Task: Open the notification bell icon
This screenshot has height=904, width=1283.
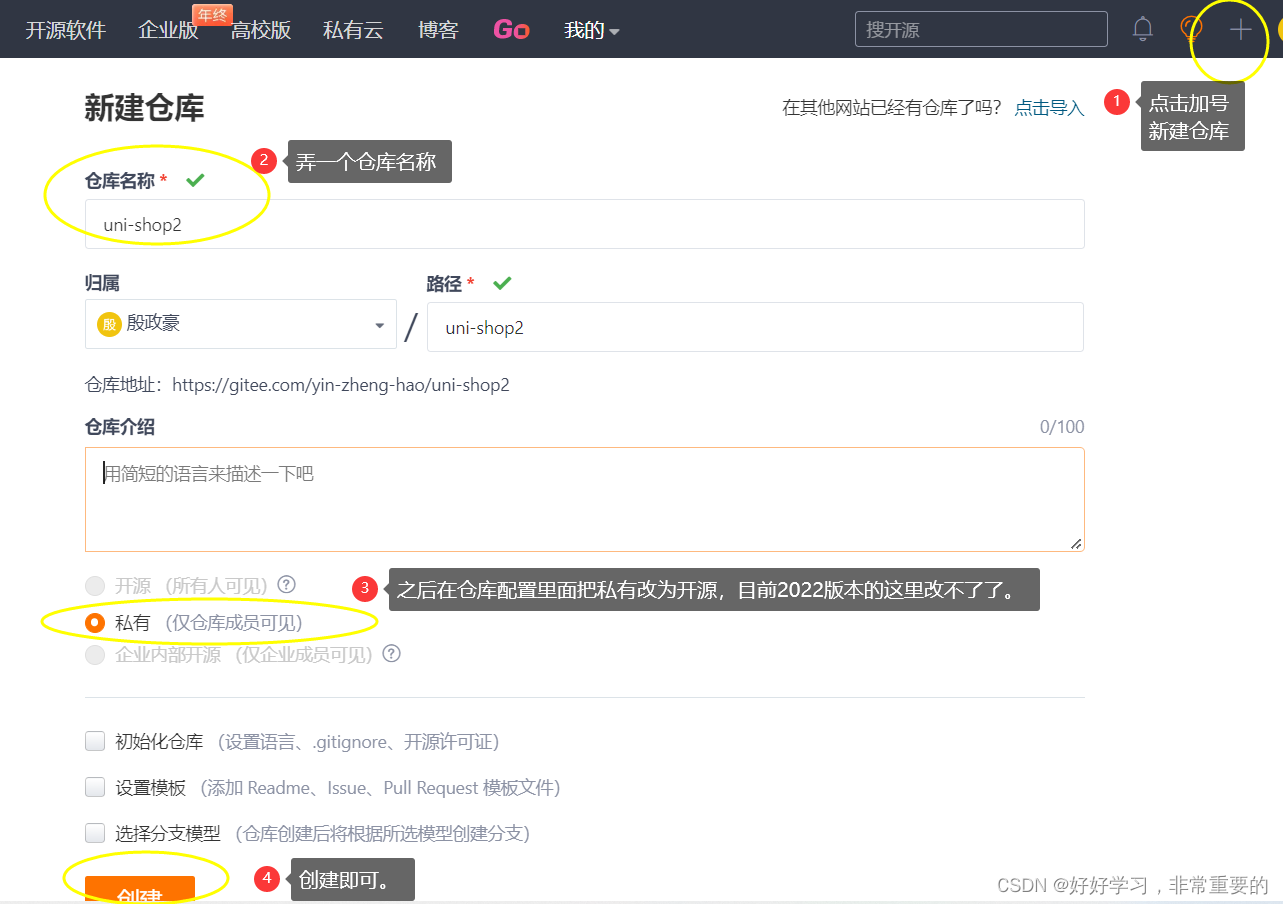Action: pos(1142,29)
